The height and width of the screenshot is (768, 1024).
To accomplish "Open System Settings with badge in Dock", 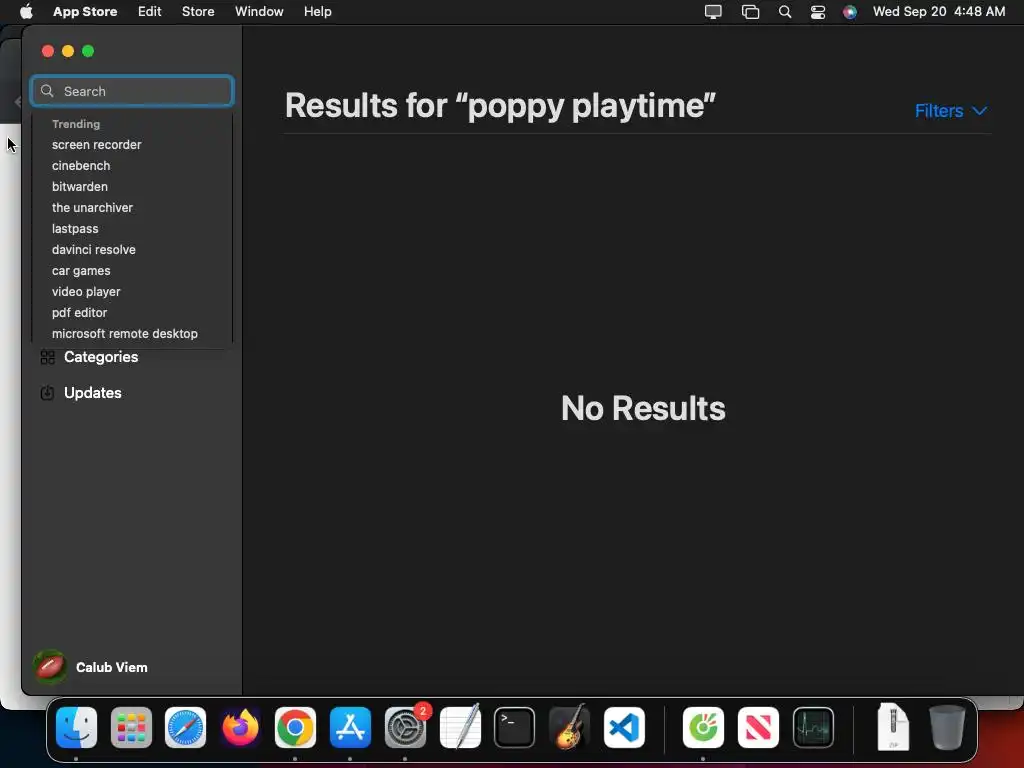I will pos(405,728).
